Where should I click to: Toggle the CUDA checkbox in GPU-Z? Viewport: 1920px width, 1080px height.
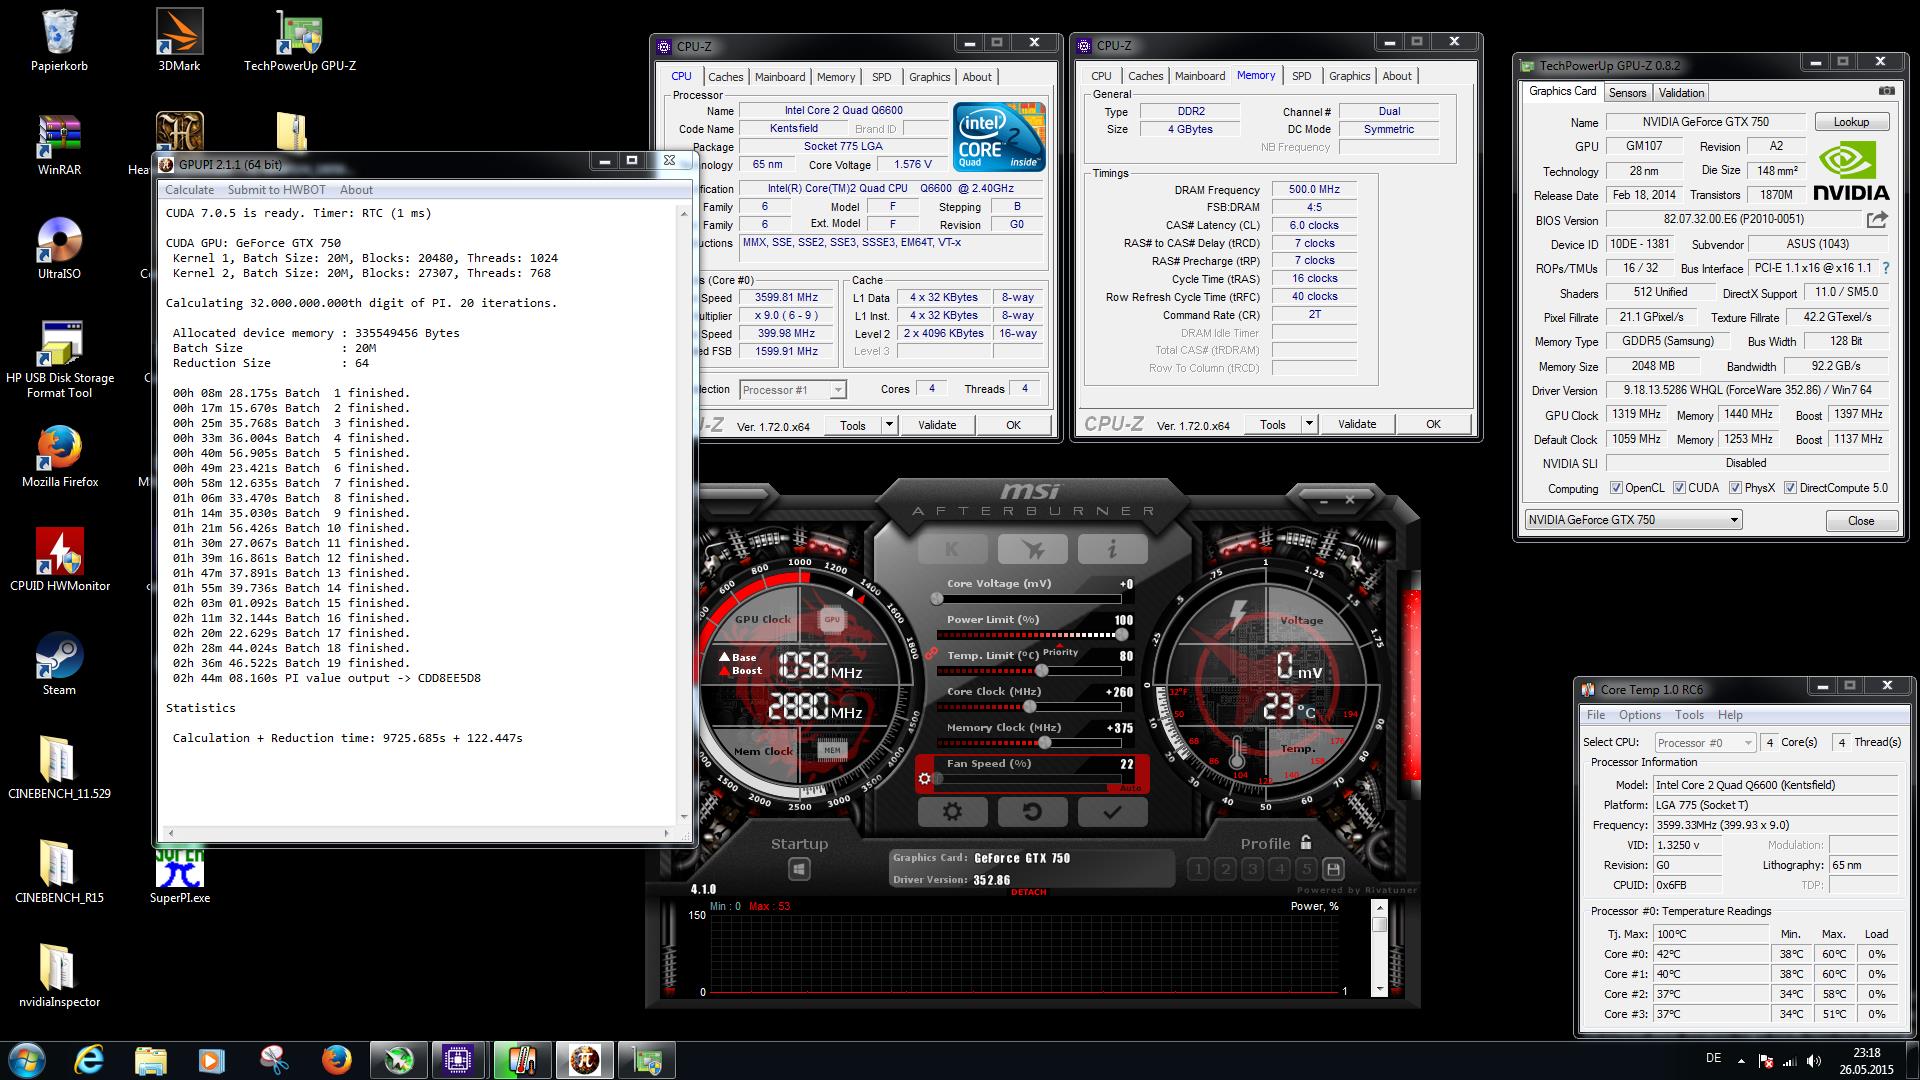click(x=1679, y=488)
